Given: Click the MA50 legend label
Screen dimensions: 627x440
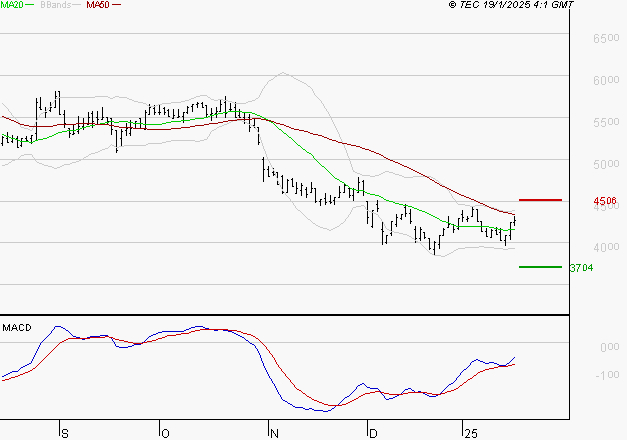Looking at the screenshot, I should [x=98, y=4].
